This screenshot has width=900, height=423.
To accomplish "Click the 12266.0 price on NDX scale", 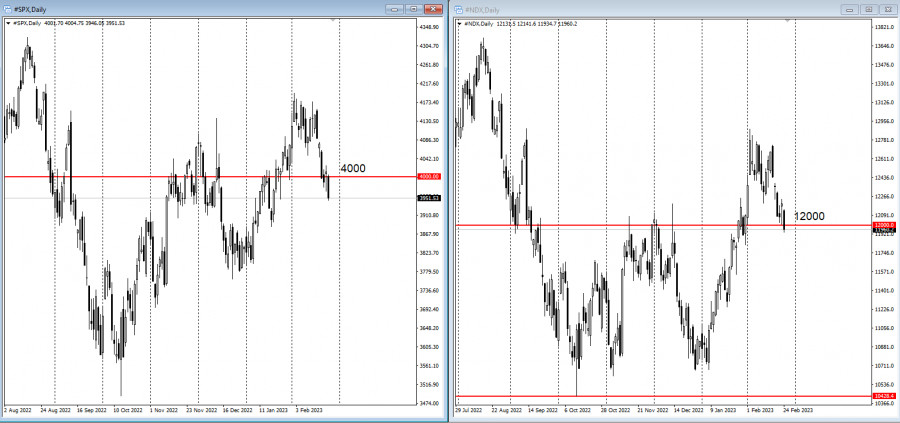I will coord(883,196).
